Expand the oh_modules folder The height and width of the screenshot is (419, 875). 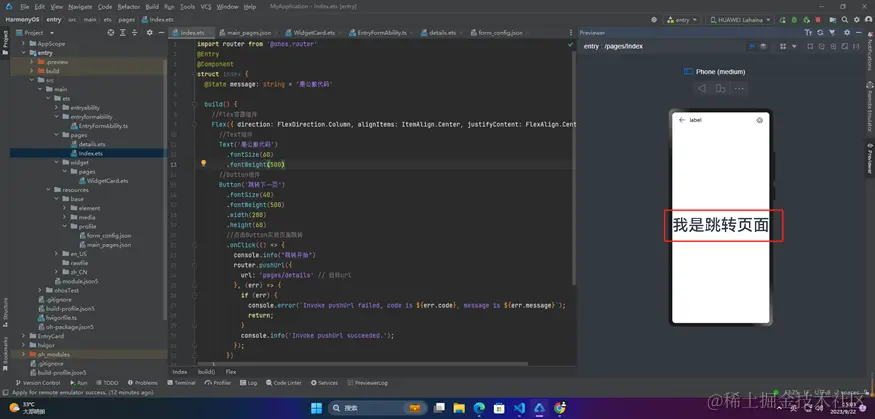coord(23,354)
